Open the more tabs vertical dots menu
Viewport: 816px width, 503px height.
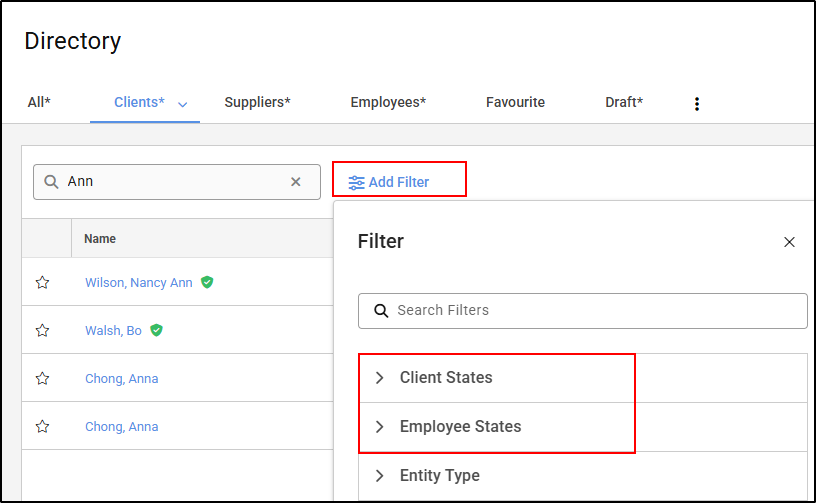(697, 103)
